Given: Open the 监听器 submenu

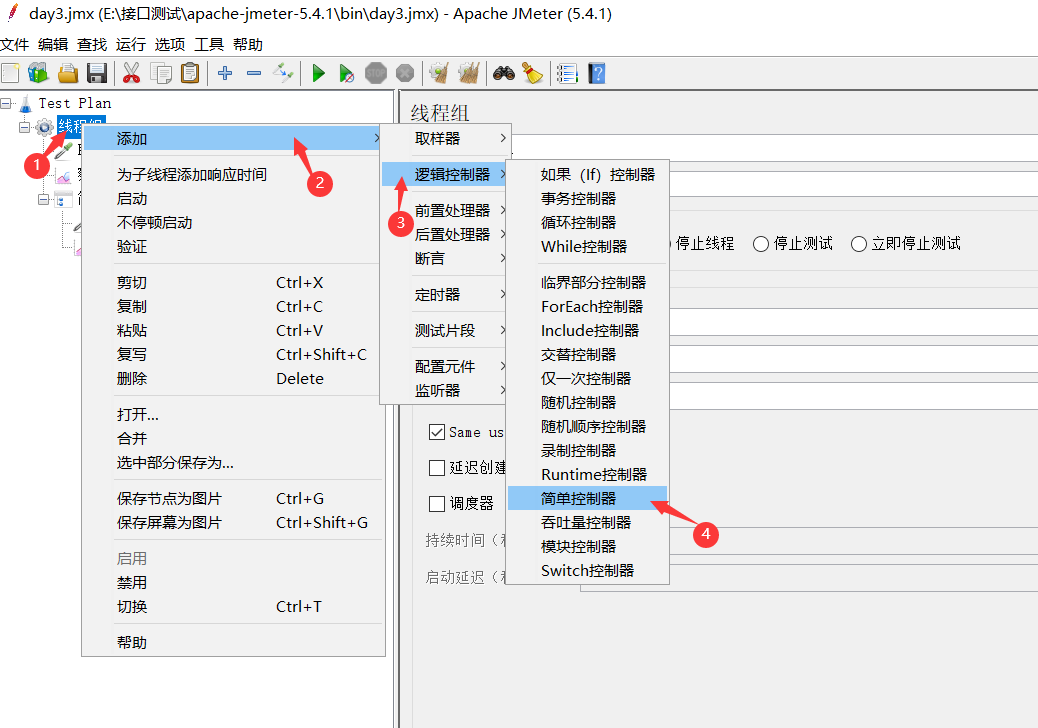Looking at the screenshot, I should pos(446,390).
